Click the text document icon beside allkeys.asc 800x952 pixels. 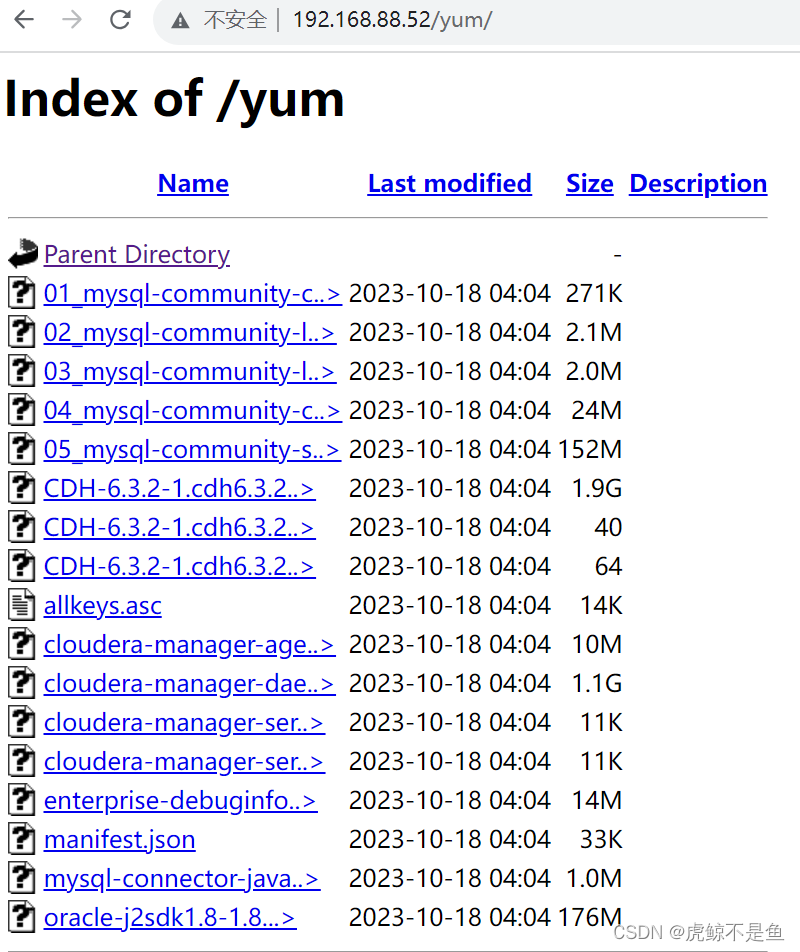(22, 605)
